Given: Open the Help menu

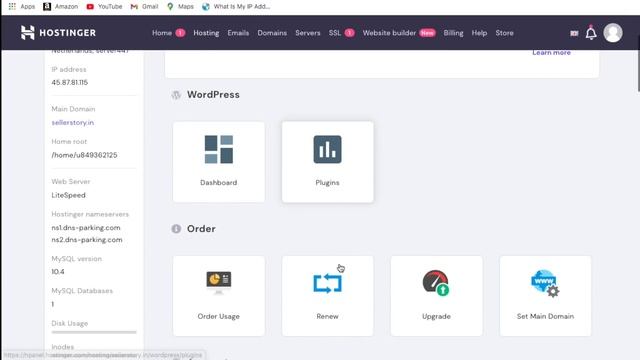Looking at the screenshot, I should click(x=479, y=33).
